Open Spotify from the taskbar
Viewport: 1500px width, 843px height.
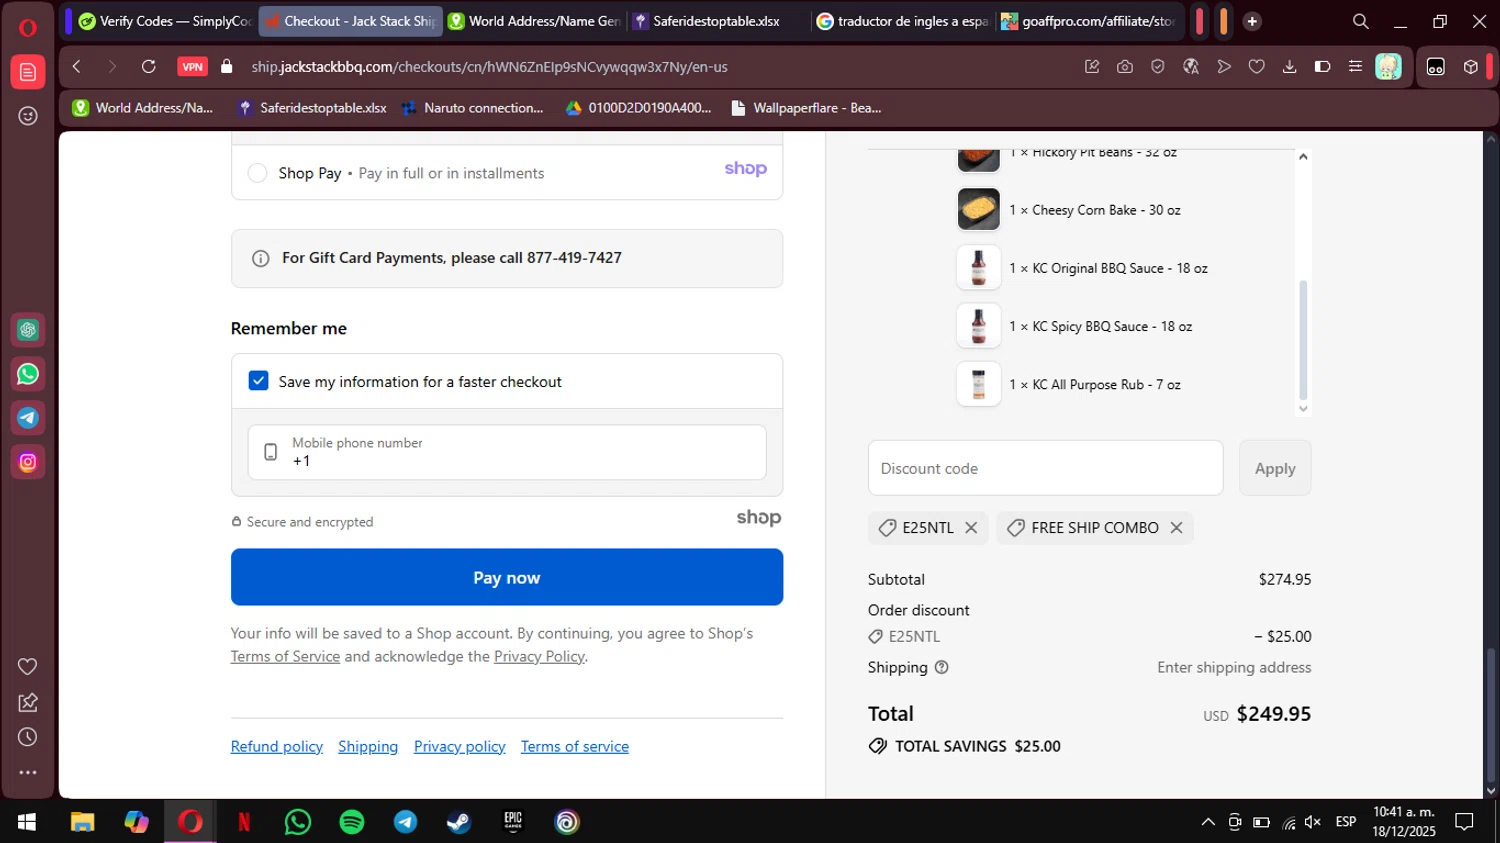click(x=352, y=822)
